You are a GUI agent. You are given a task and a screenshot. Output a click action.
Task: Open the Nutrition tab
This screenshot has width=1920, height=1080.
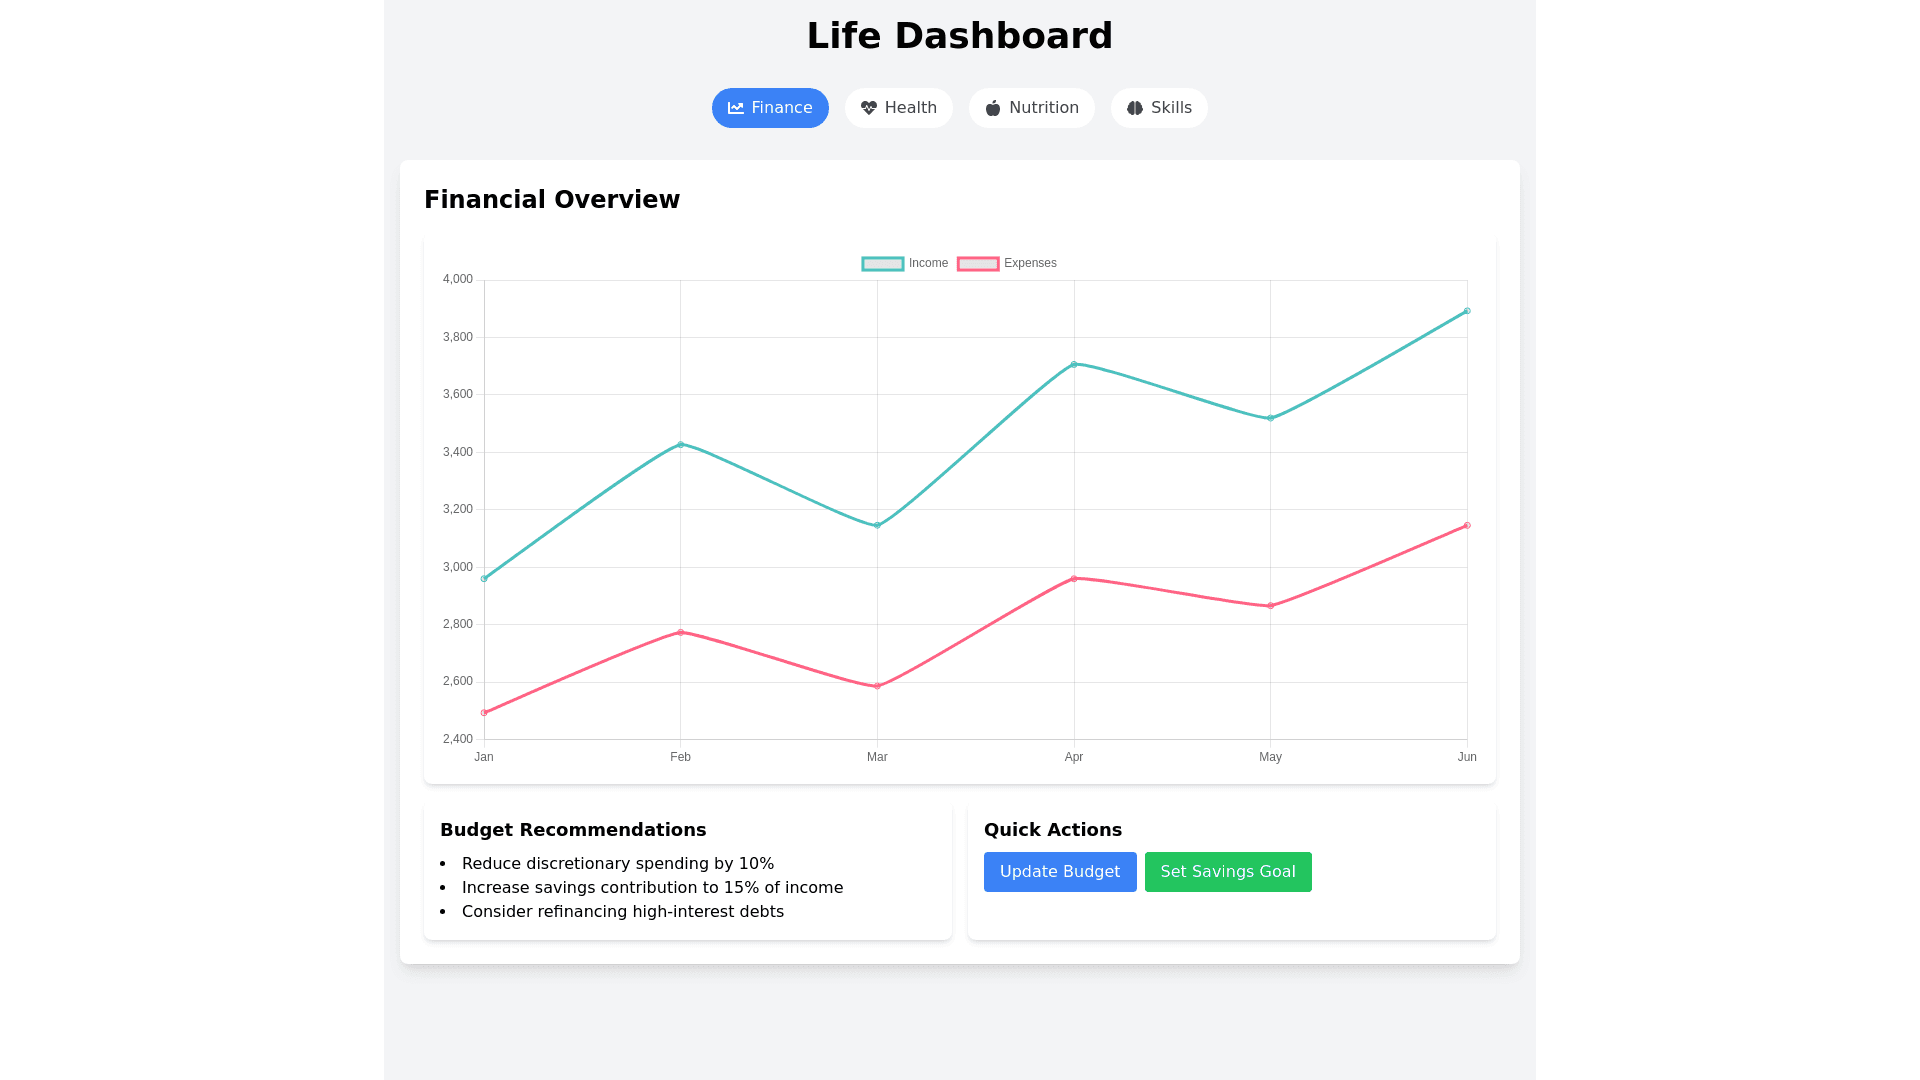(1031, 108)
